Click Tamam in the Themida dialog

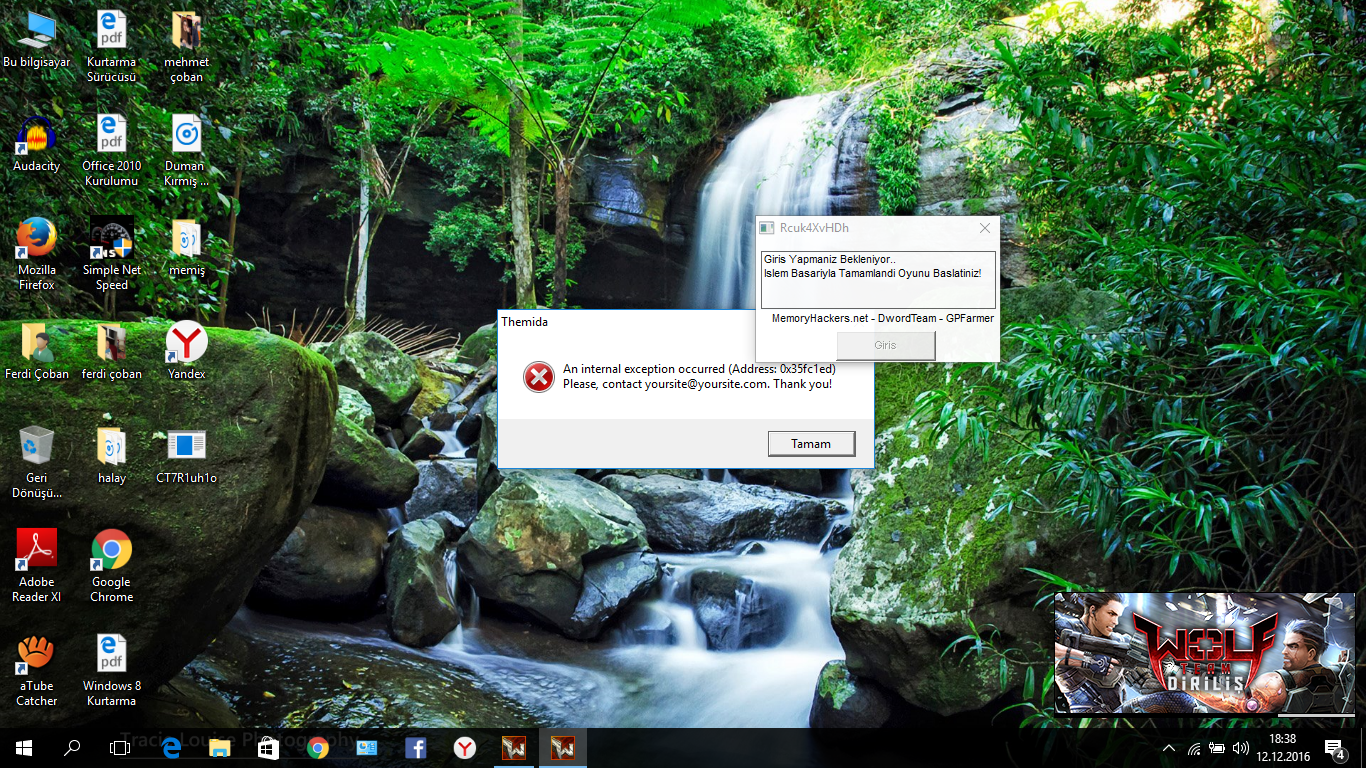(811, 444)
